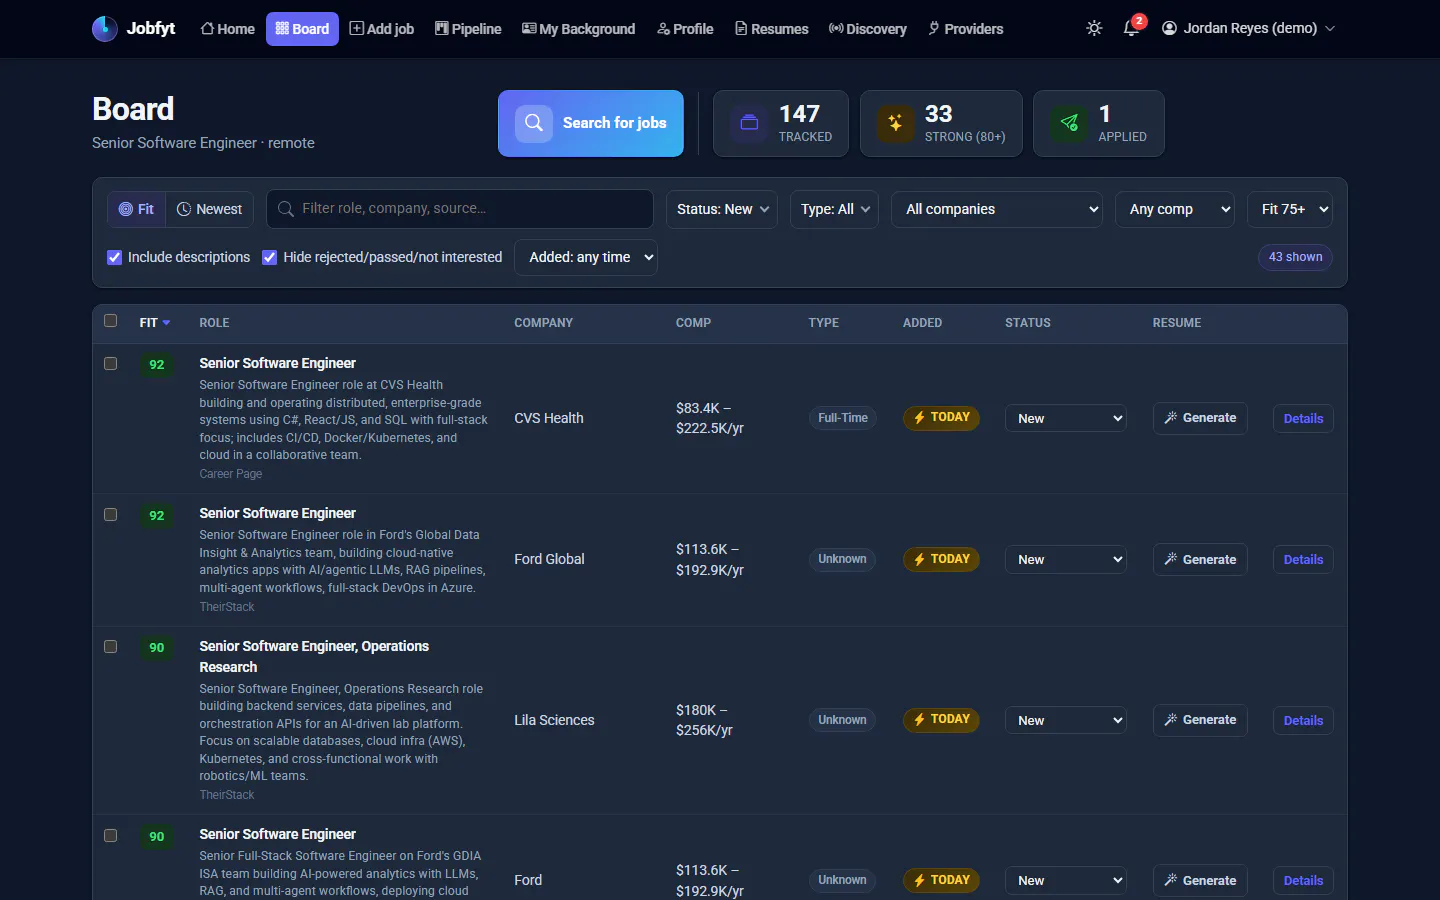Sort by the FIT column header
Screen dimensions: 1440x900
tap(155, 323)
